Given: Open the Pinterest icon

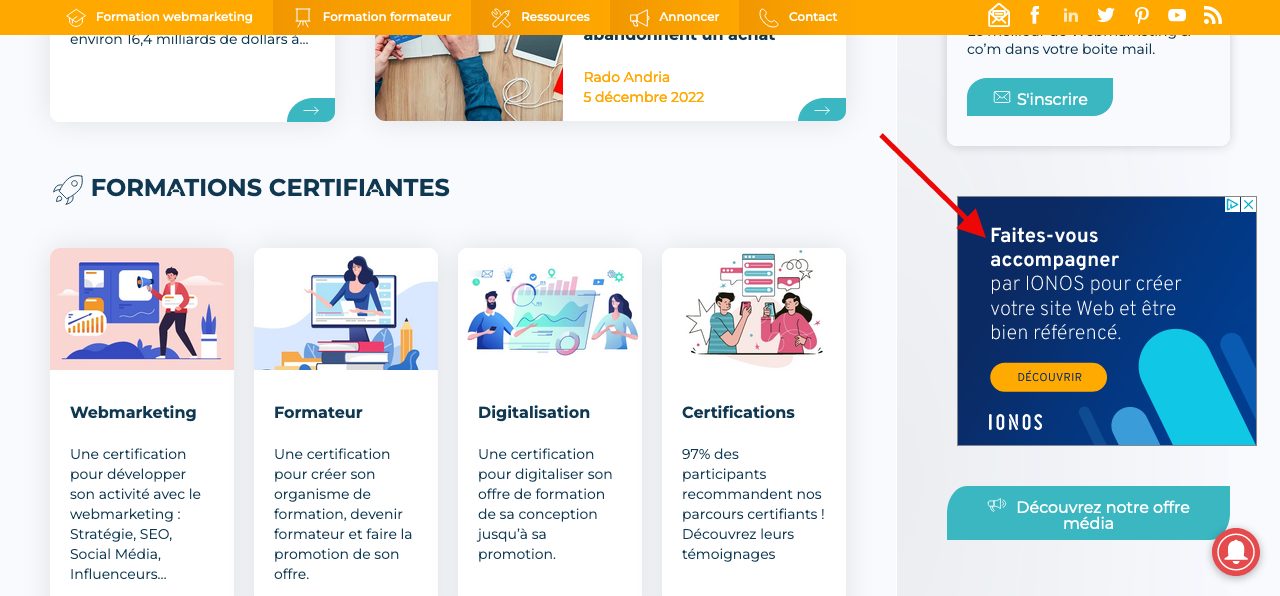Looking at the screenshot, I should pos(1141,15).
